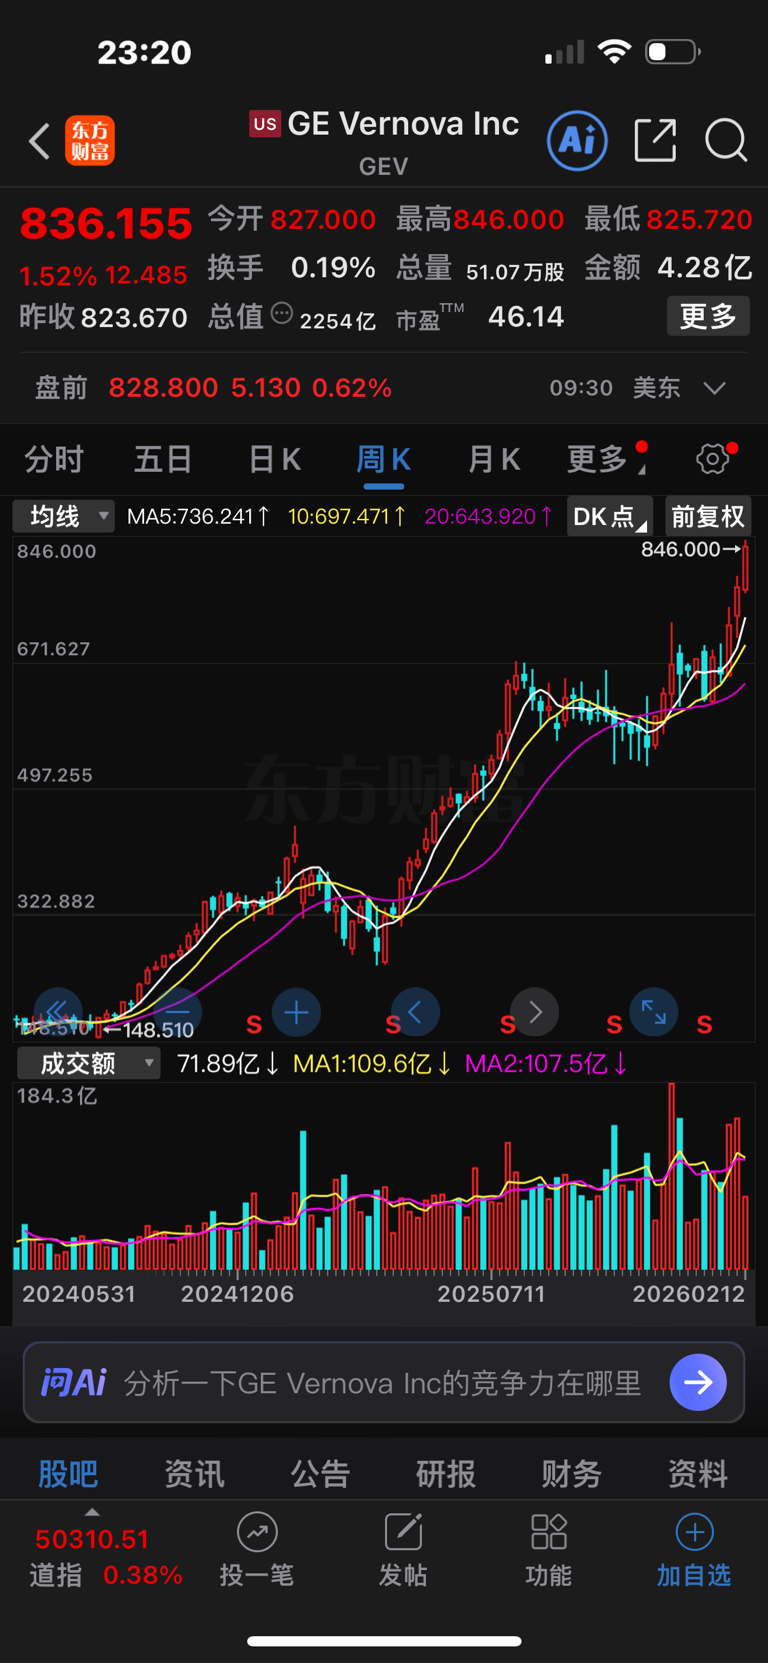Add stock via 加自选 plus icon
Viewport: 768px width, 1663px height.
[694, 1531]
